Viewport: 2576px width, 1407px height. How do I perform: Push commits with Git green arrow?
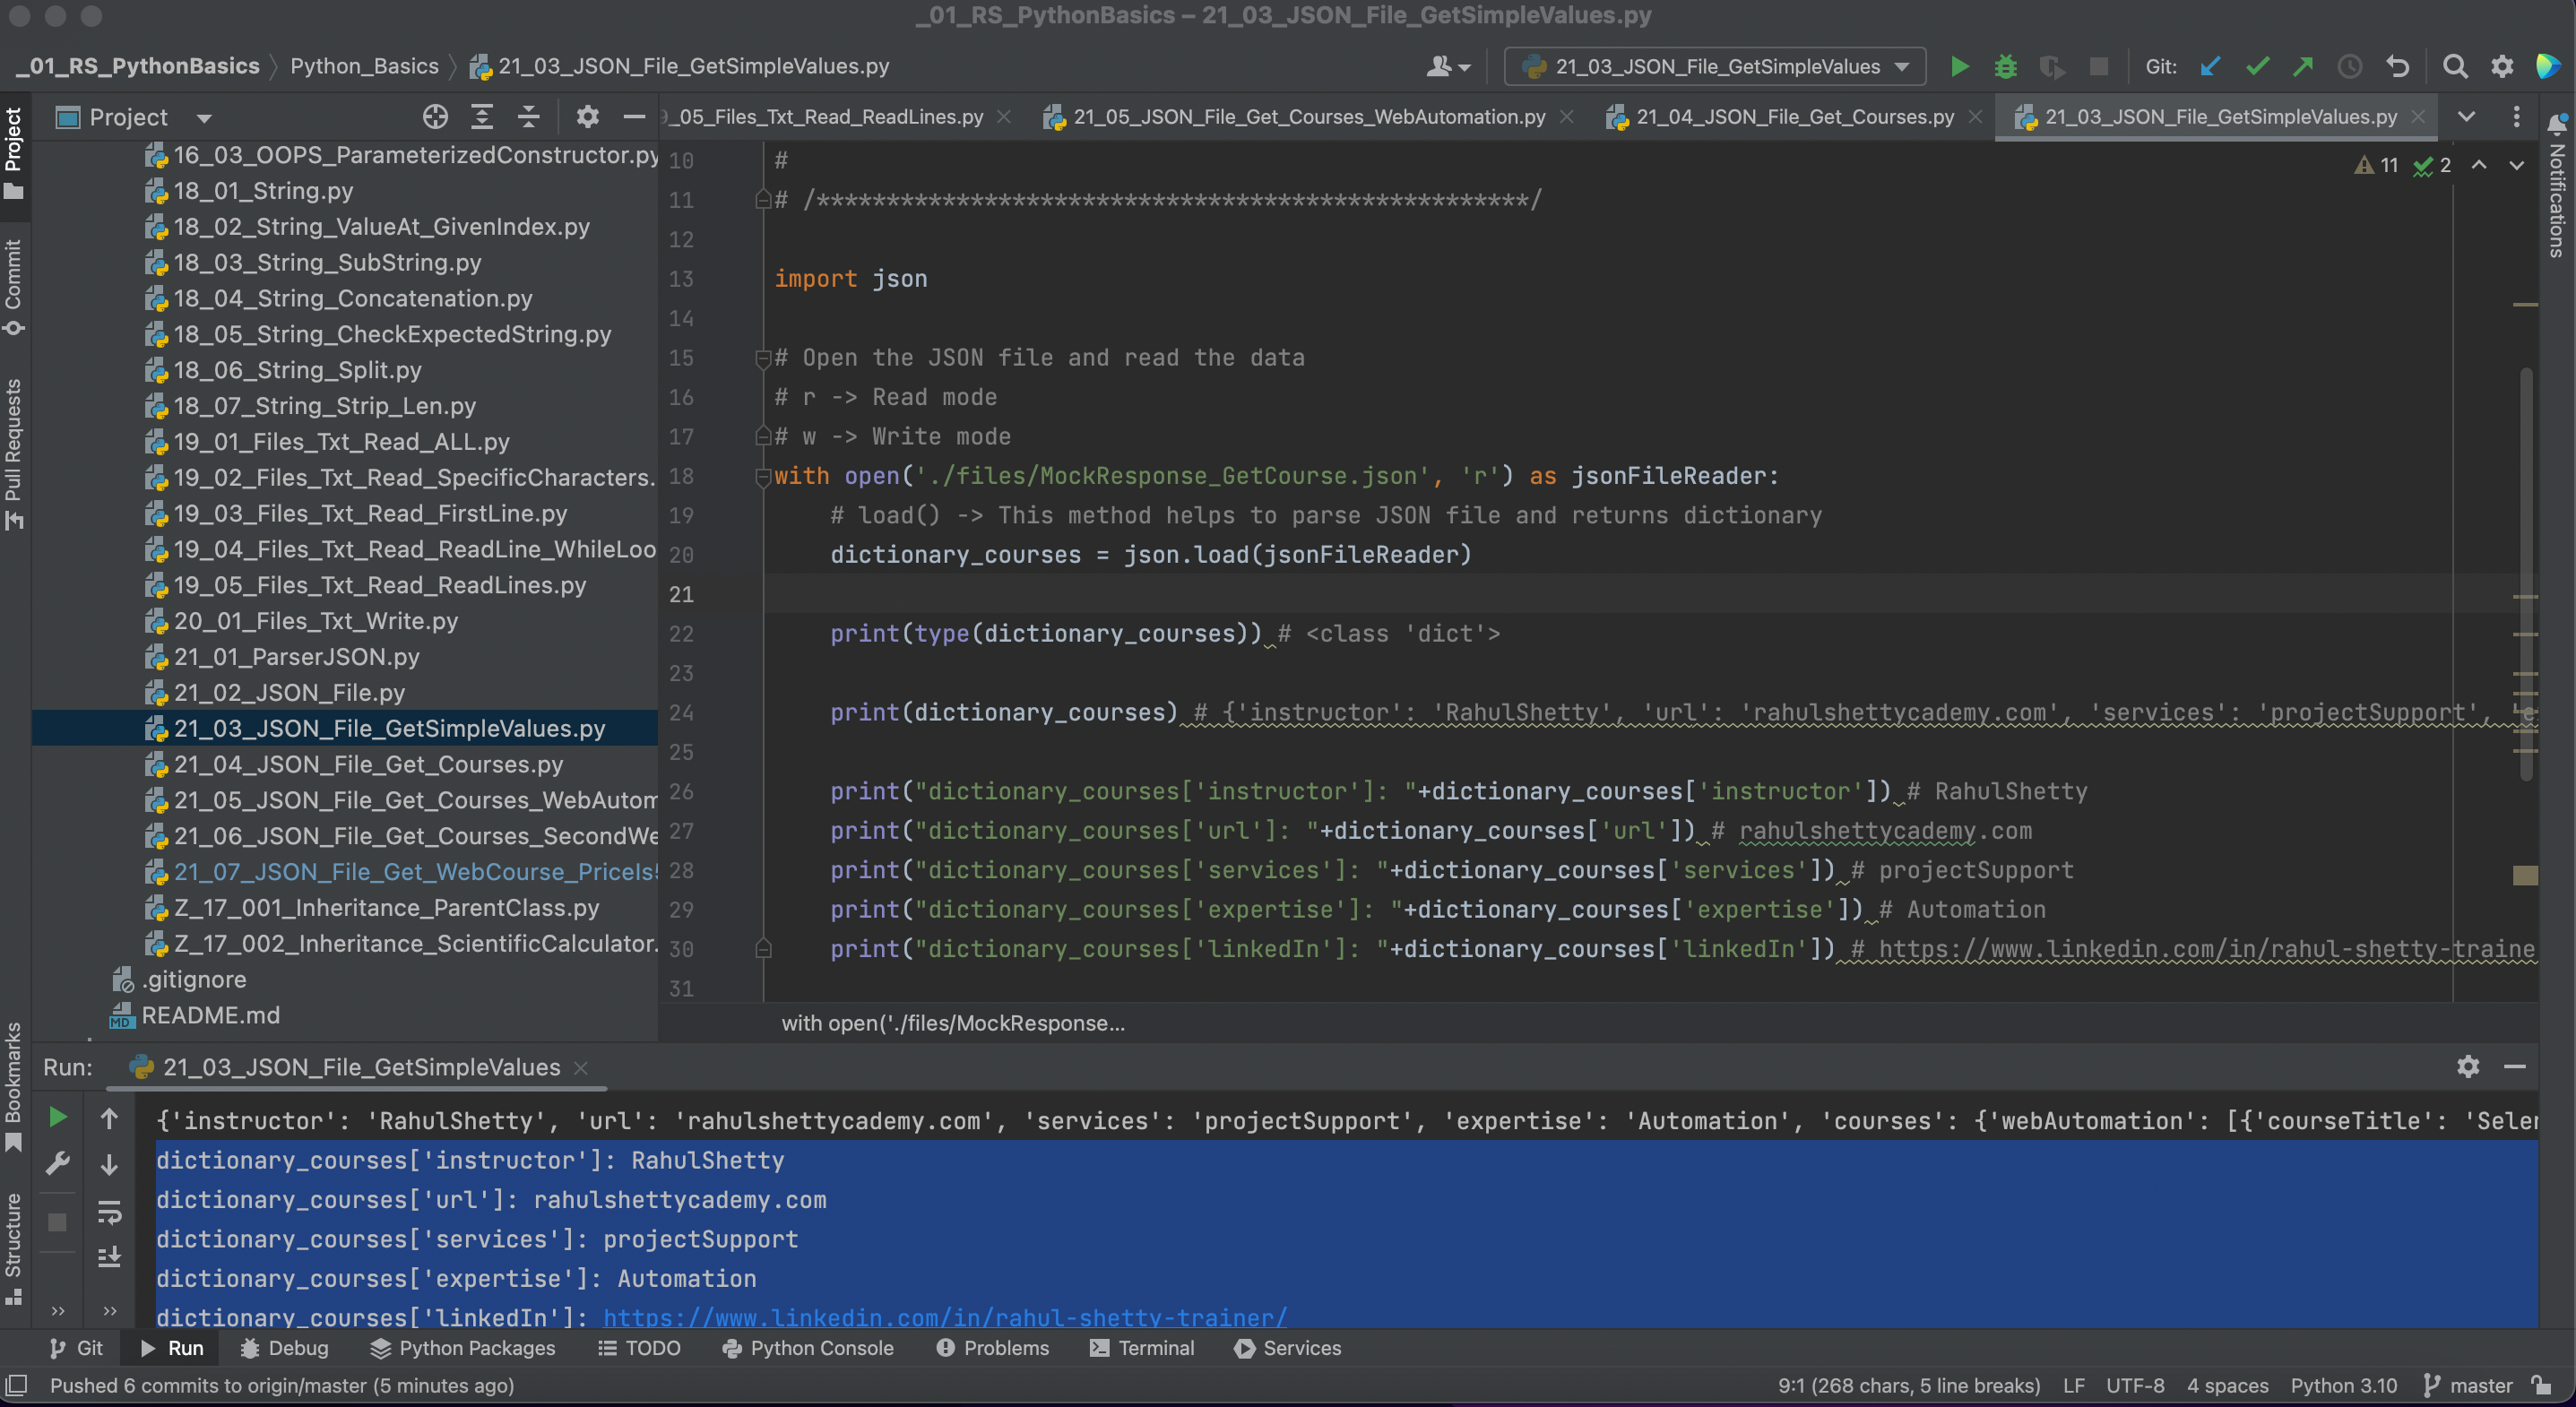pos(2303,67)
